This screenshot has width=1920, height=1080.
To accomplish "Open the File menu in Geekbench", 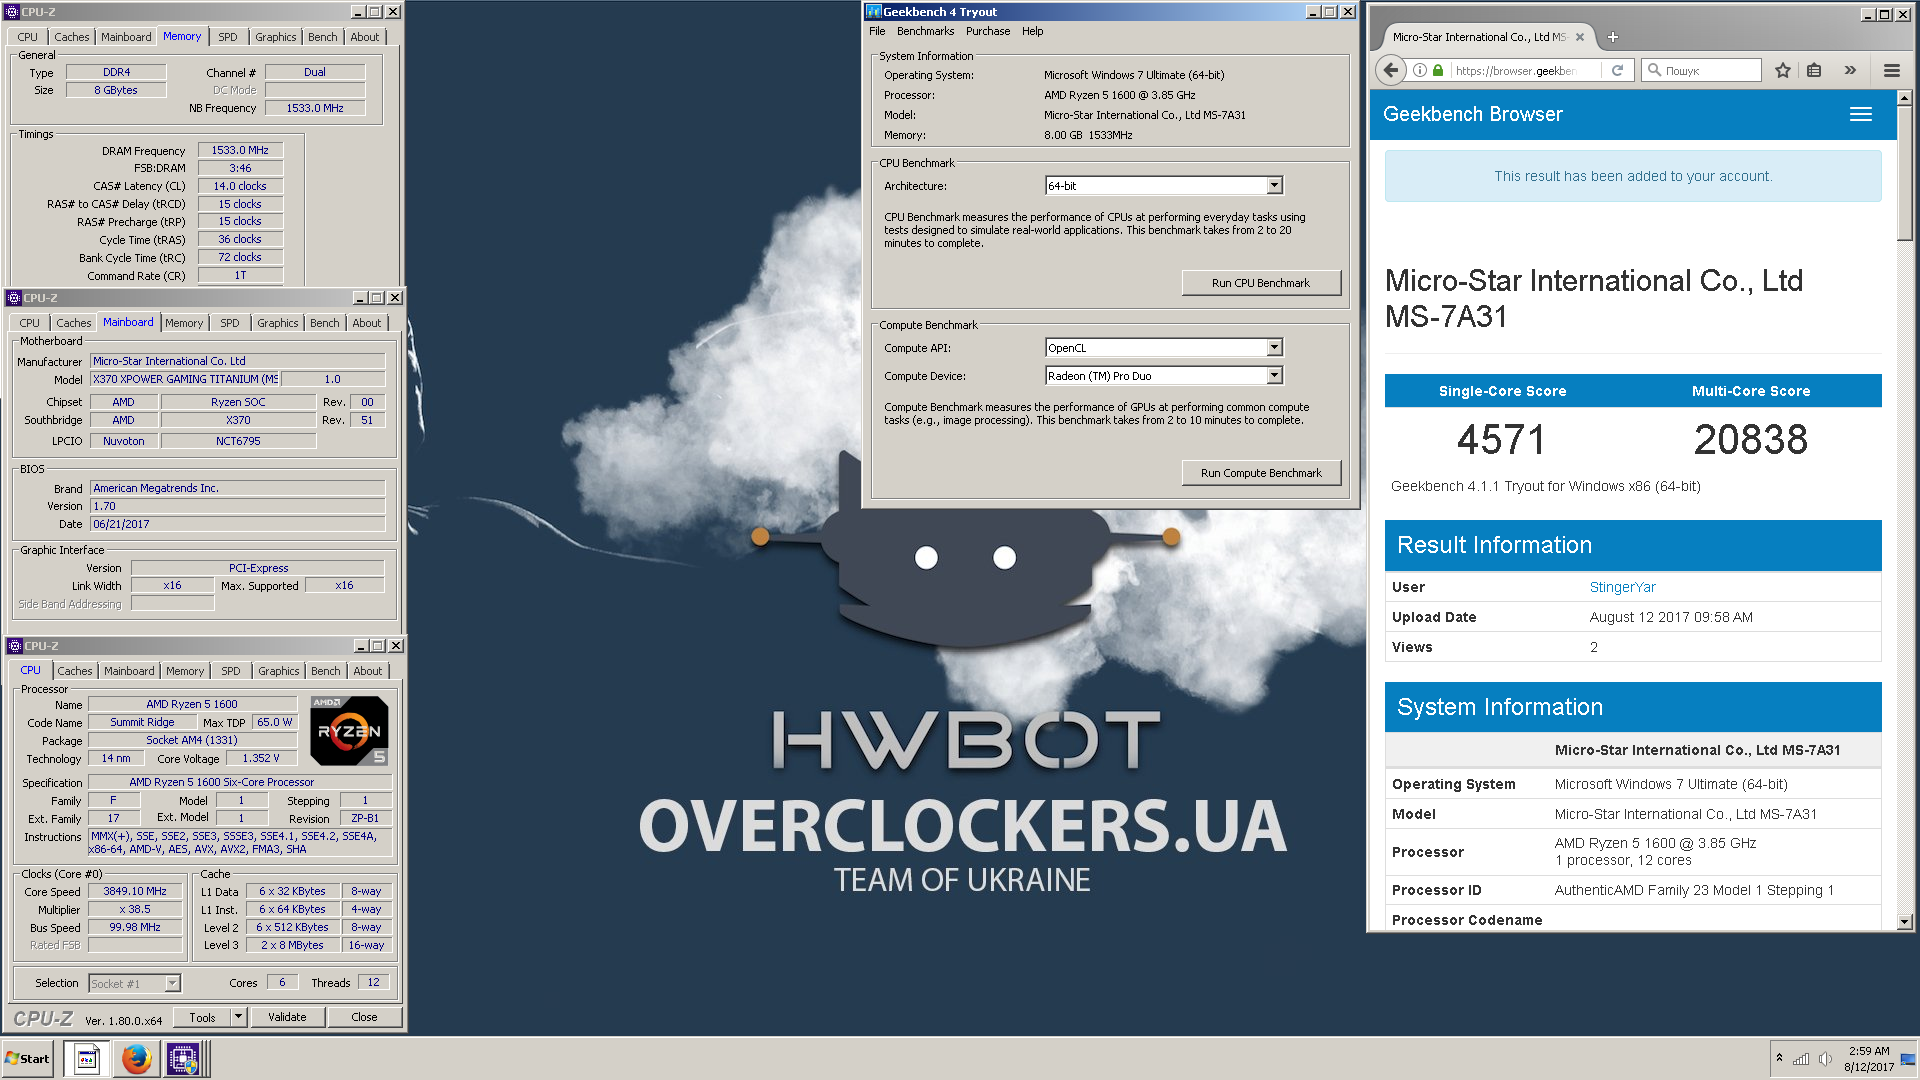I will click(x=877, y=31).
